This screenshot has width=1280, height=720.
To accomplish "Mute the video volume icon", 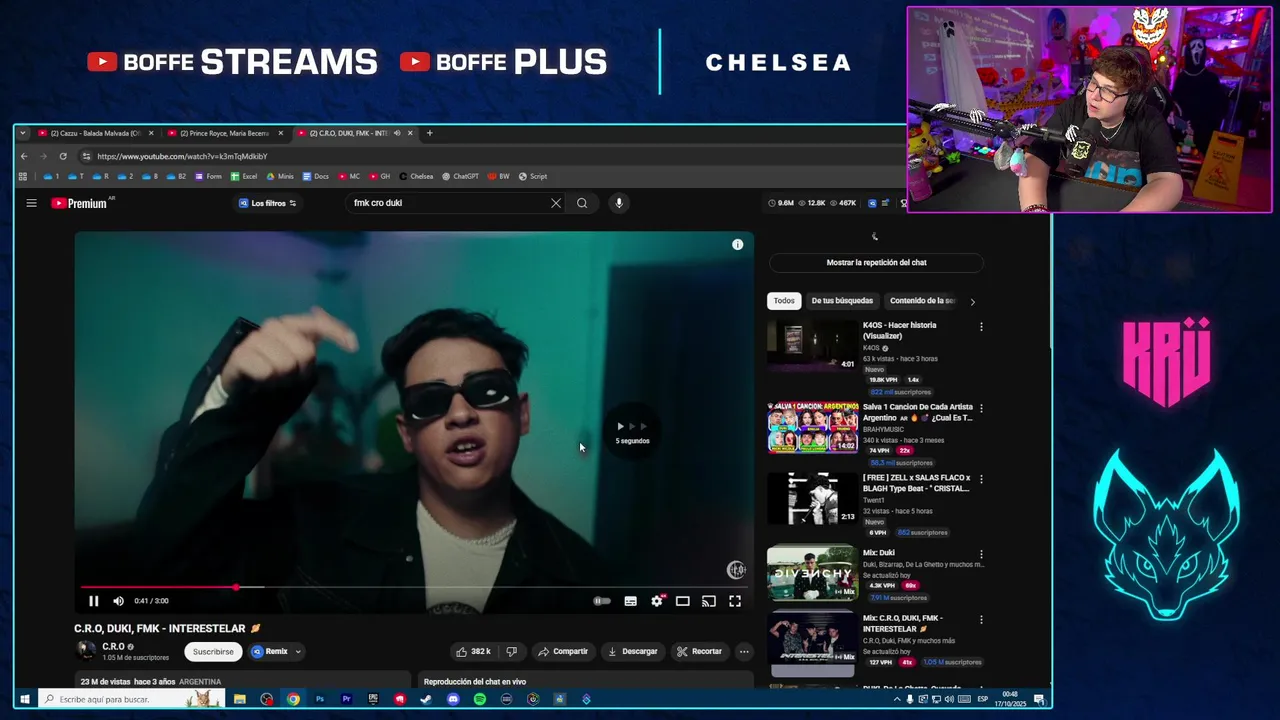I will (118, 601).
